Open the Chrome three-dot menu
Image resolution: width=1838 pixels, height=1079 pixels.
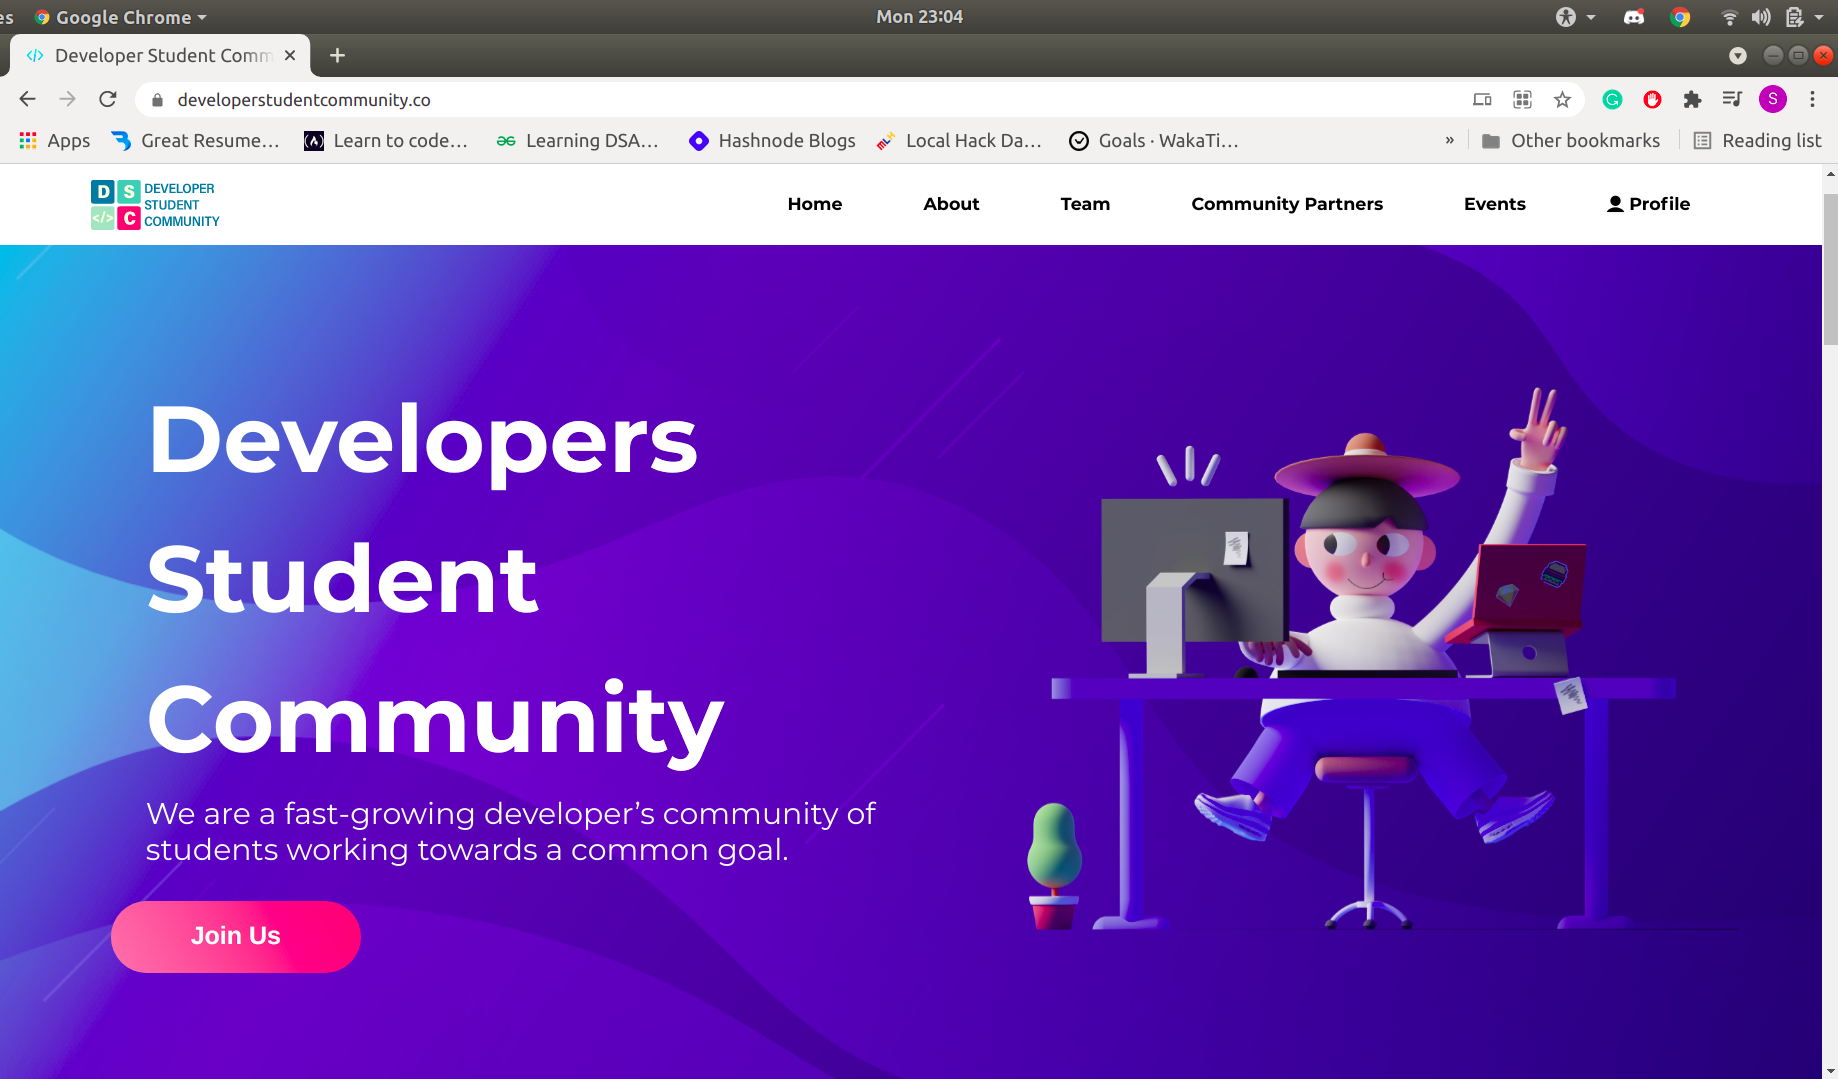[1812, 99]
